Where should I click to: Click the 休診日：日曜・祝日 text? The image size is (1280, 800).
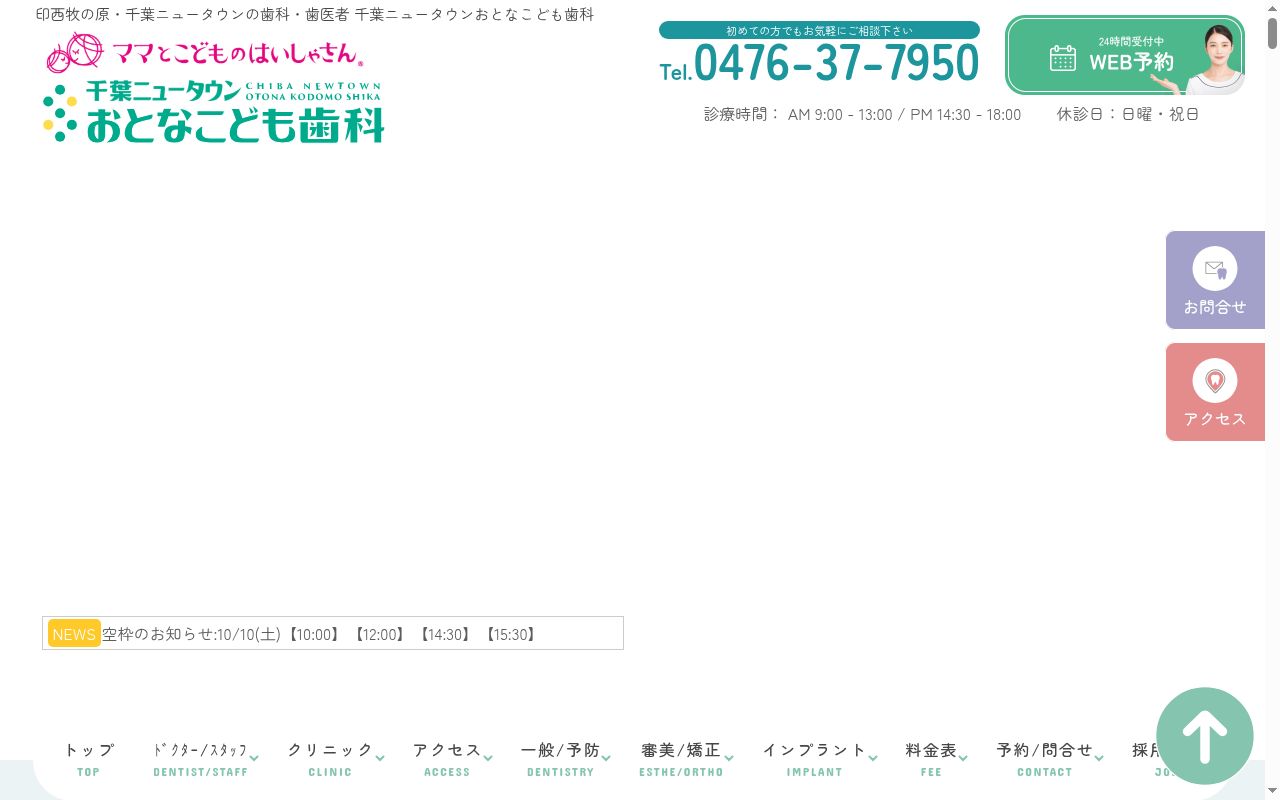(1128, 114)
